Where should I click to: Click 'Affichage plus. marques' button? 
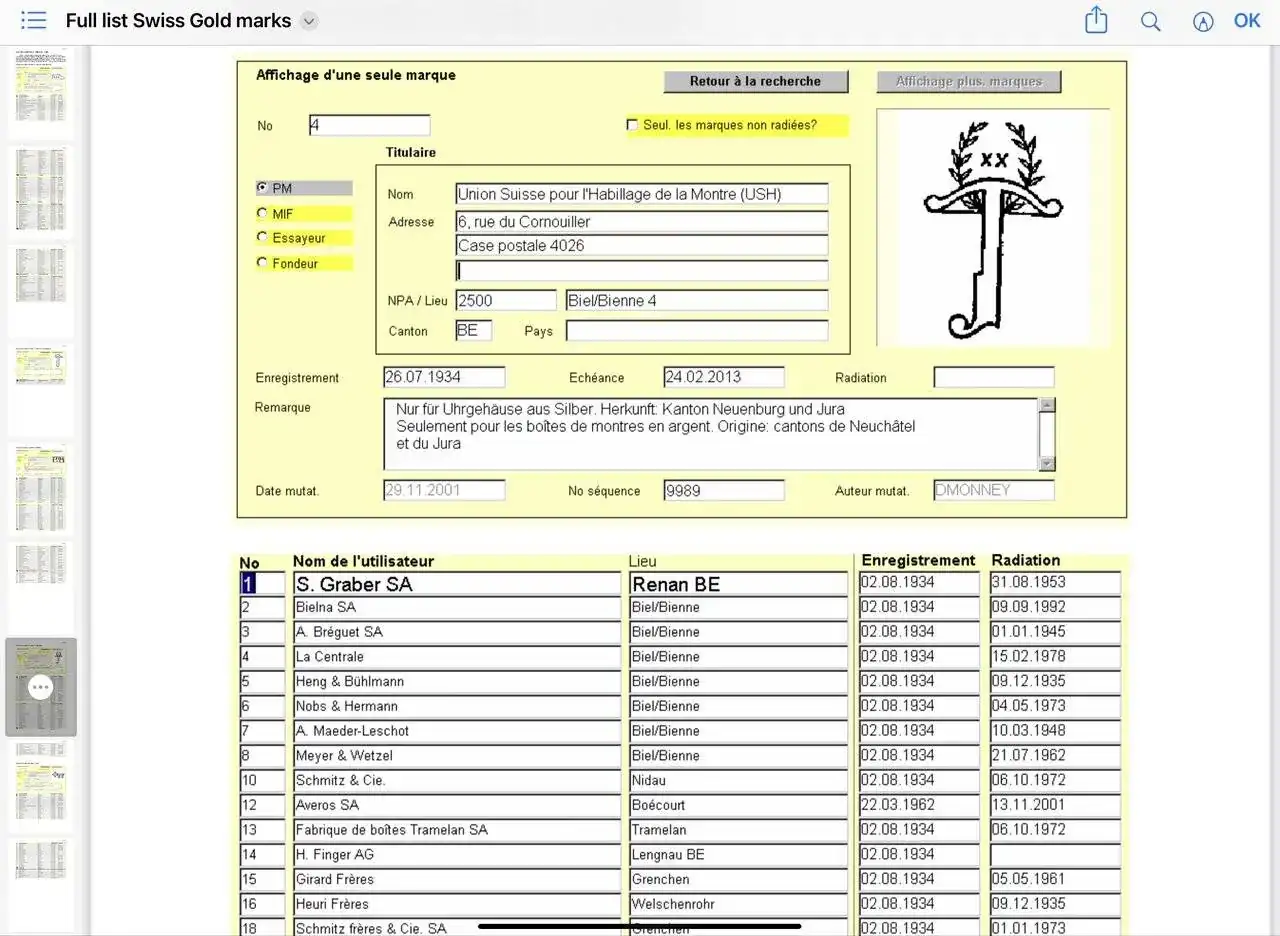click(968, 82)
